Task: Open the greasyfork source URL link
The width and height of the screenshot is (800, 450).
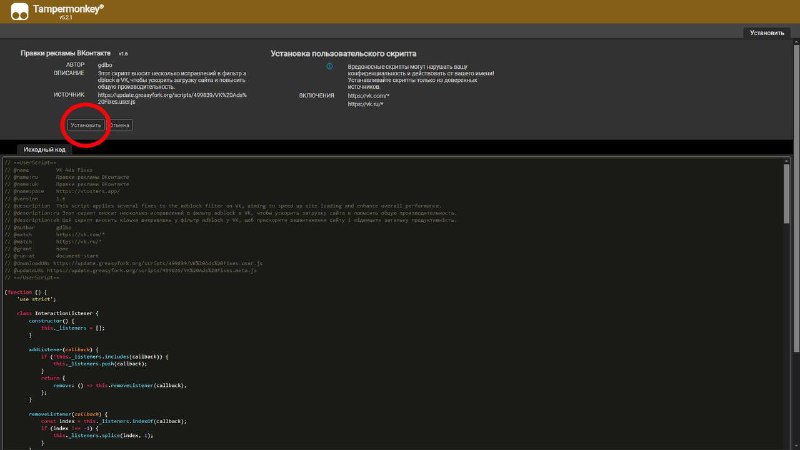Action: 172,98
